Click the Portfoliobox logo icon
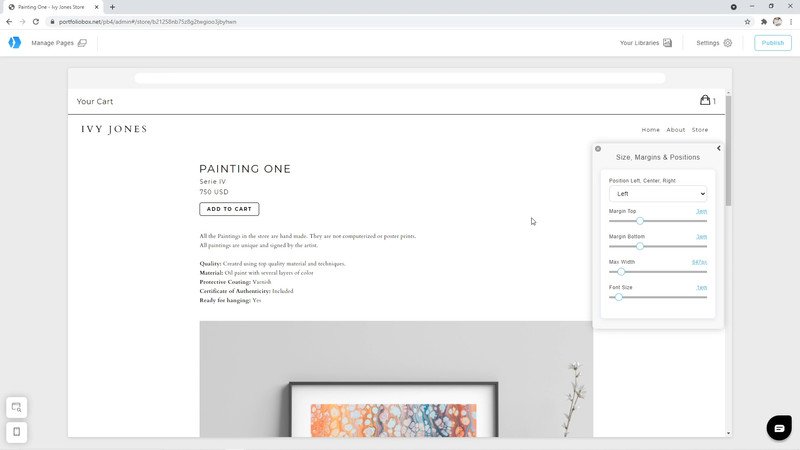This screenshot has height=450, width=800. [x=15, y=43]
